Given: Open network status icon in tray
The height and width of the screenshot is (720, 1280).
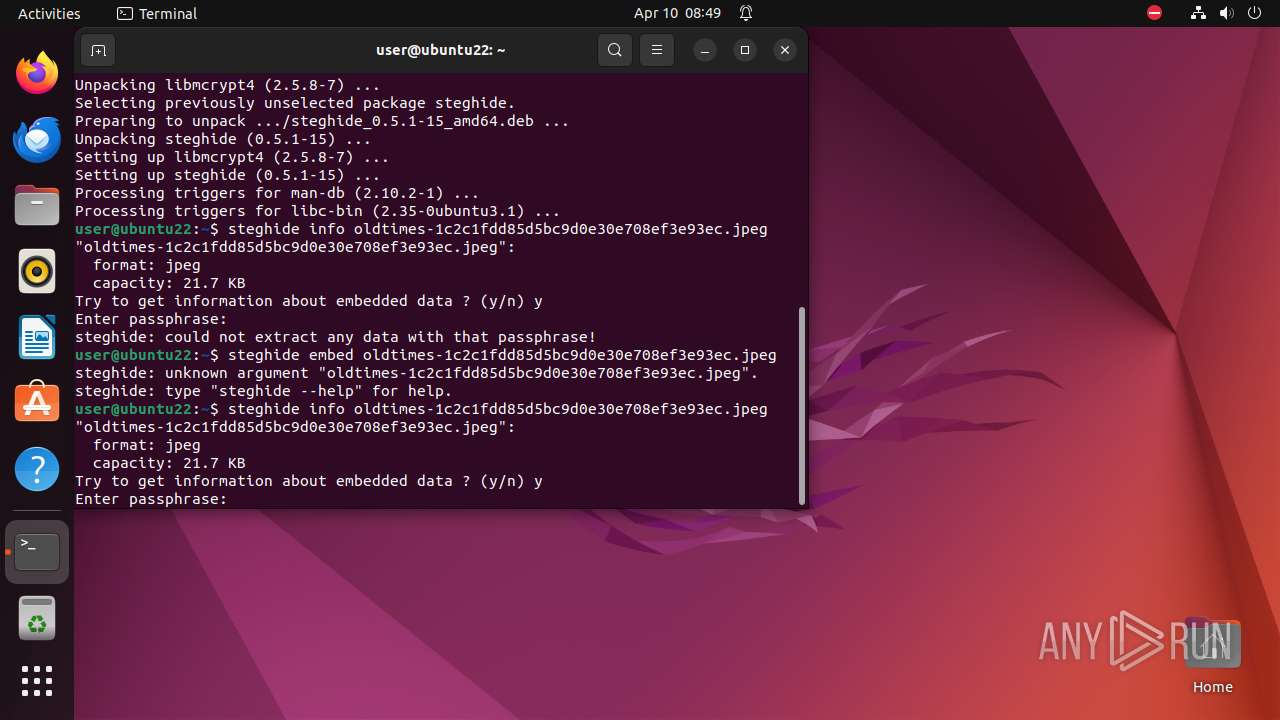Looking at the screenshot, I should tap(1199, 13).
